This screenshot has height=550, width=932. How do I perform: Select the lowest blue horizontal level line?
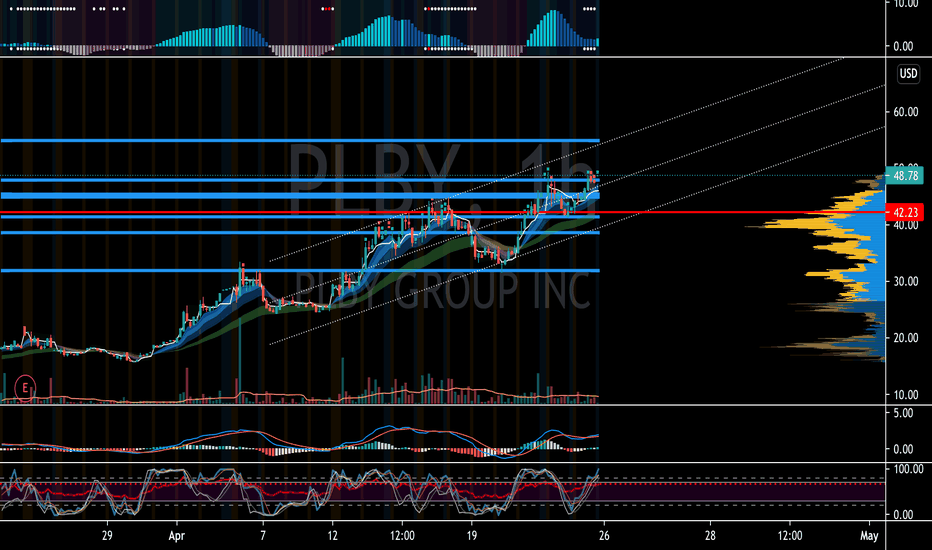(300, 271)
